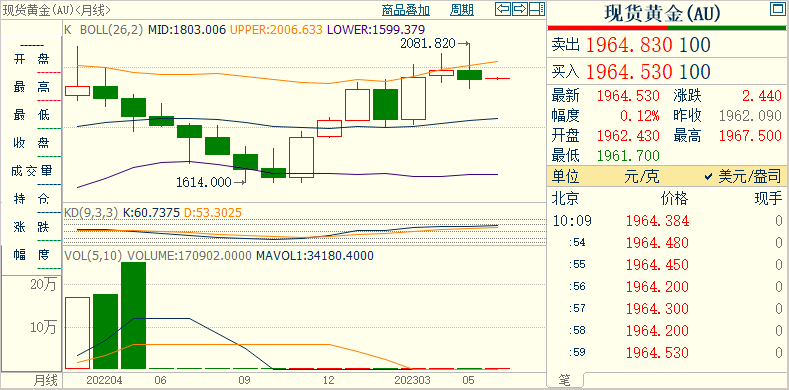Click the 开盘 item in left panel

(x=31, y=59)
